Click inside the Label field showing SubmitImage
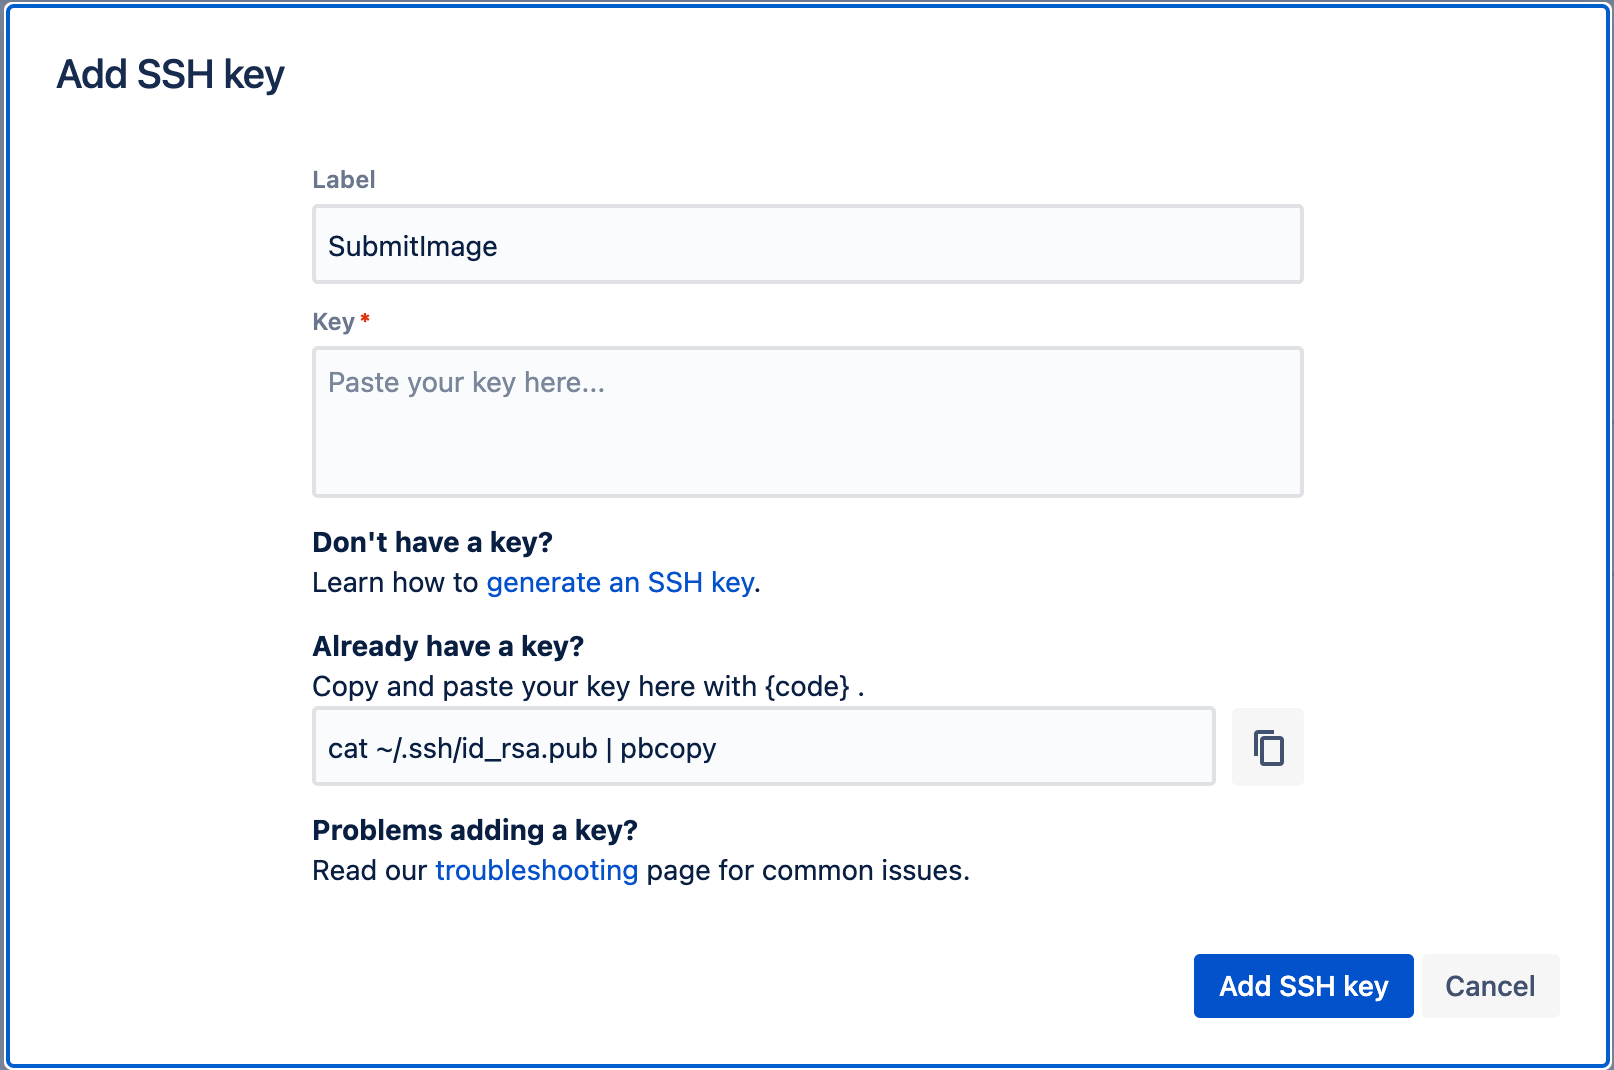Viewport: 1614px width, 1070px height. (806, 244)
